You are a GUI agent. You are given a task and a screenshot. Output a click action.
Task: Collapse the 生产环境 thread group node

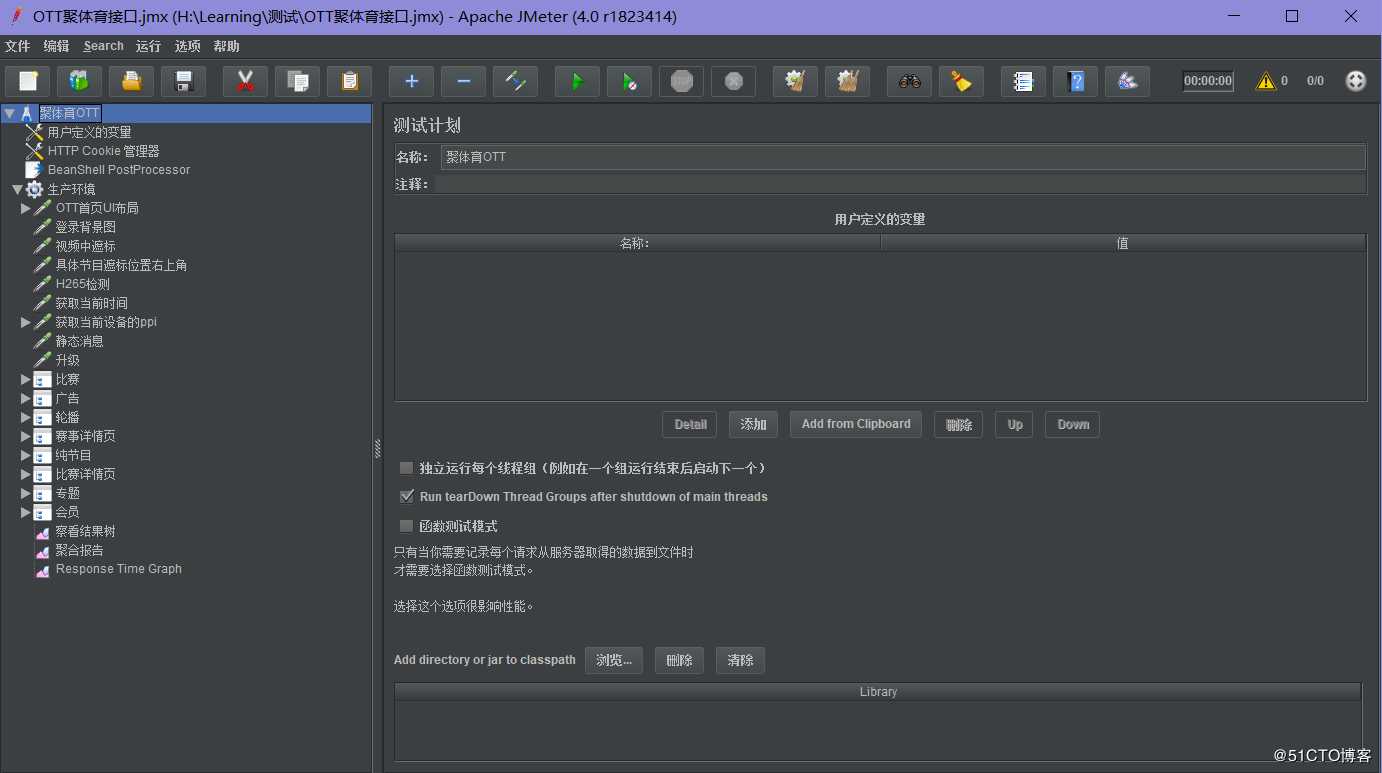(x=17, y=189)
